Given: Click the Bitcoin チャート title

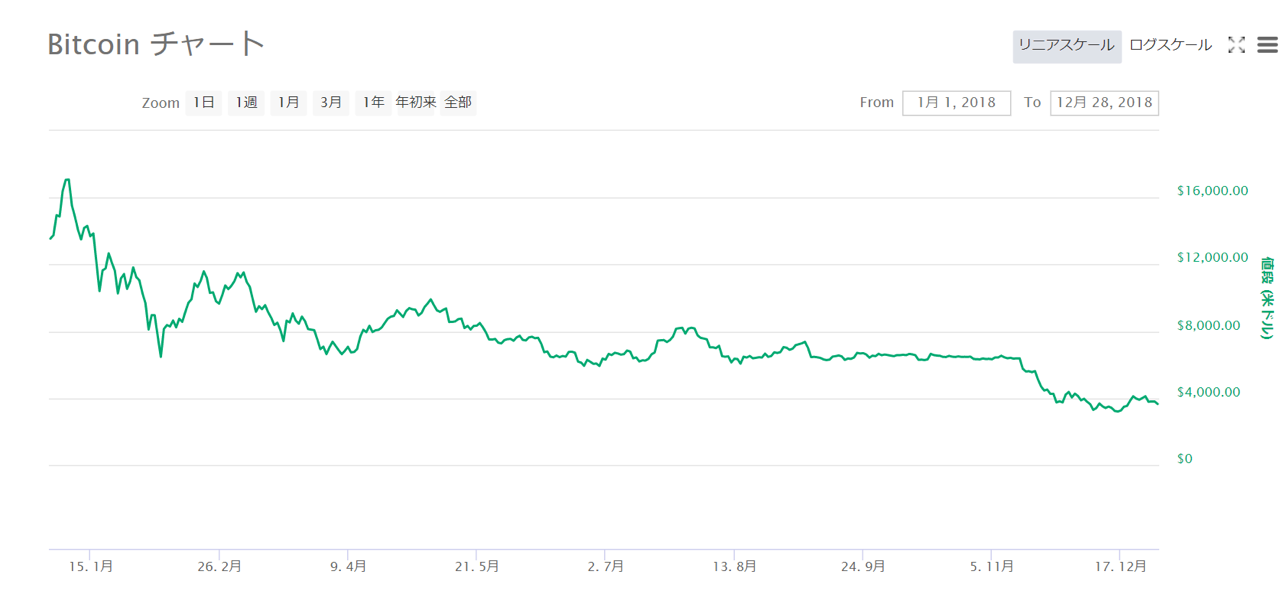Looking at the screenshot, I should tap(156, 44).
